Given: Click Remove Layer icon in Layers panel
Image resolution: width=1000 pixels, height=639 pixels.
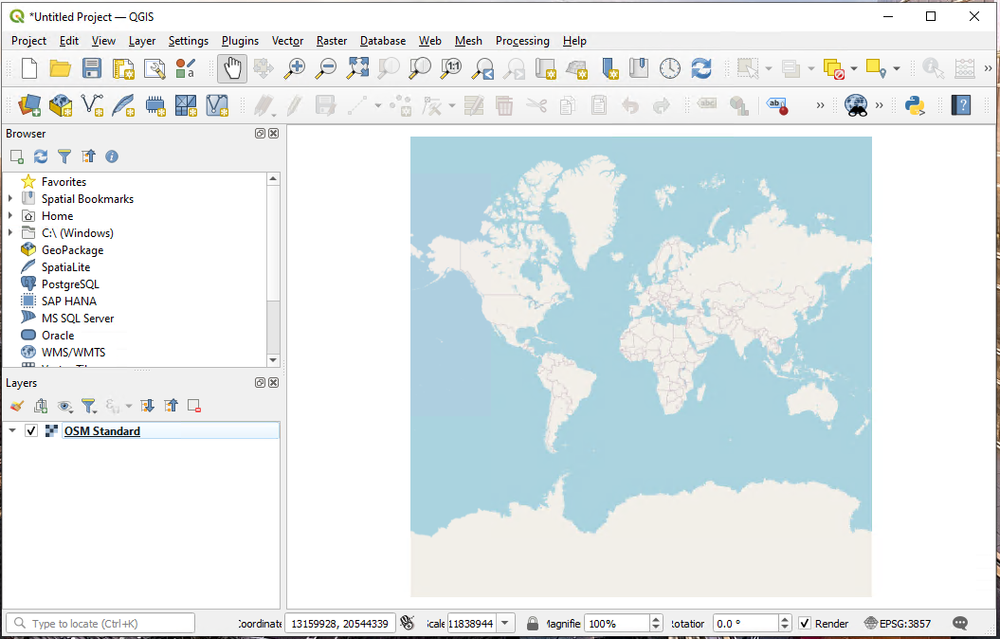Looking at the screenshot, I should pos(195,406).
